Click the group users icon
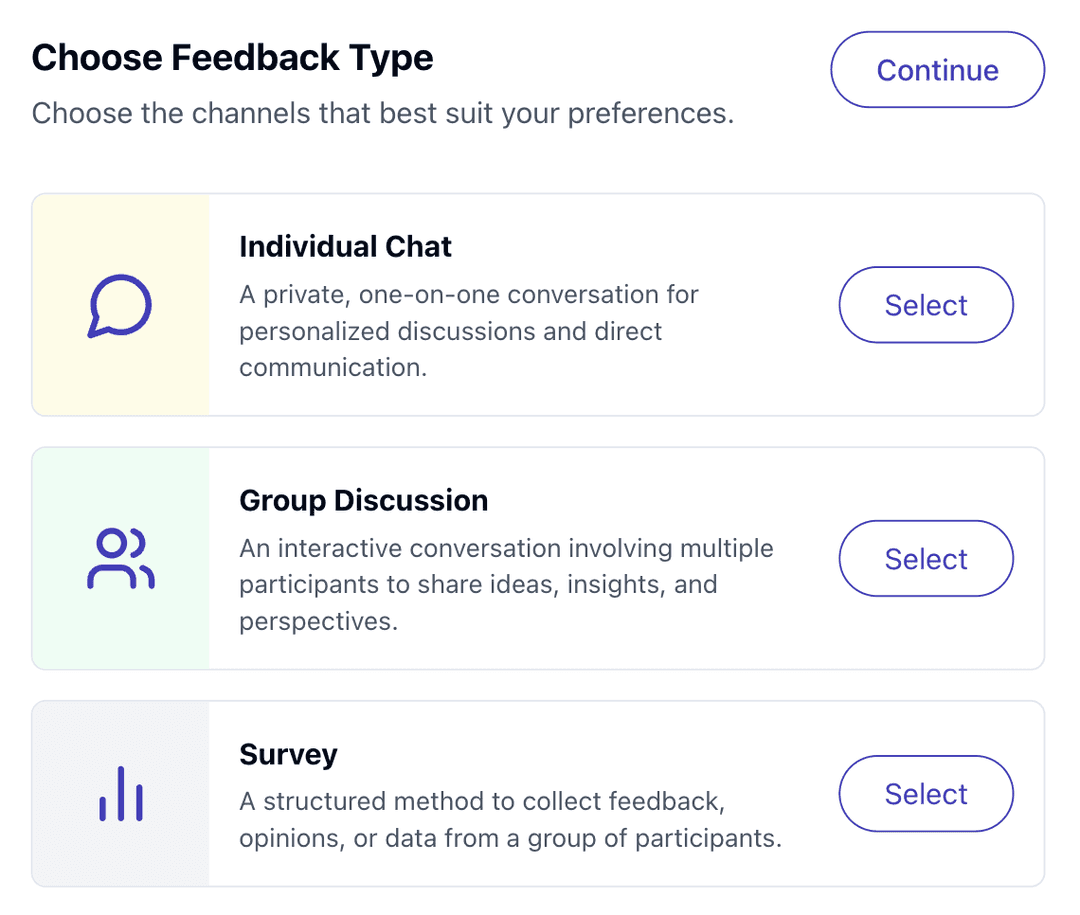This screenshot has width=1080, height=915. coord(121,559)
